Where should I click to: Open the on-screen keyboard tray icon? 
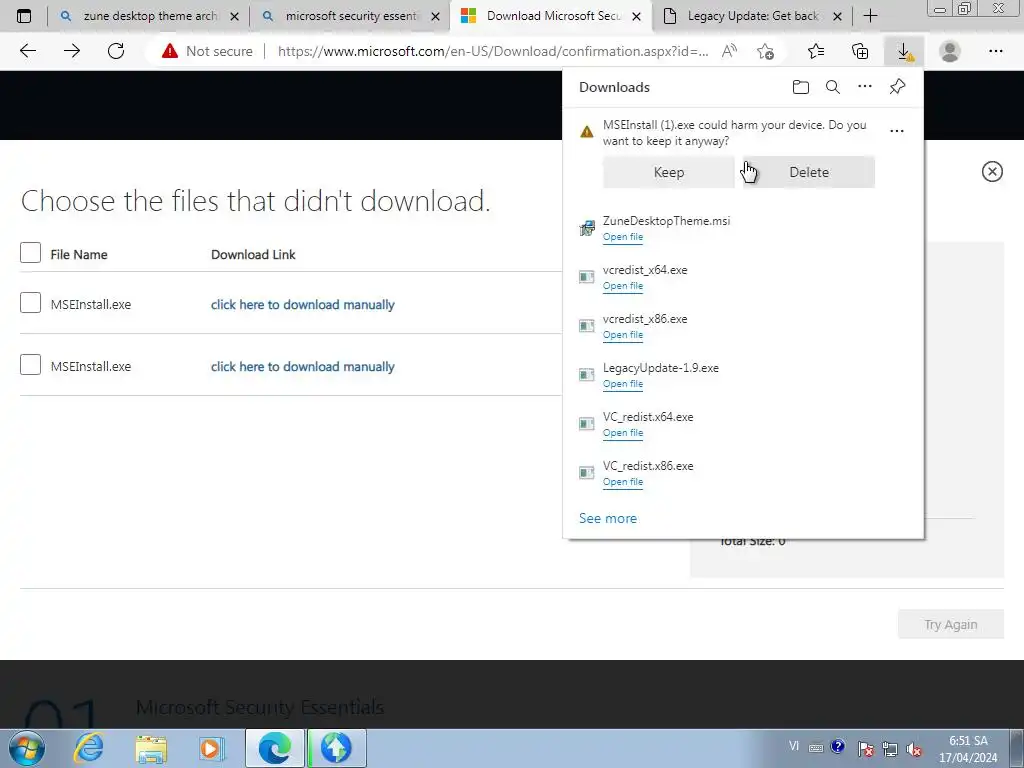(816, 748)
